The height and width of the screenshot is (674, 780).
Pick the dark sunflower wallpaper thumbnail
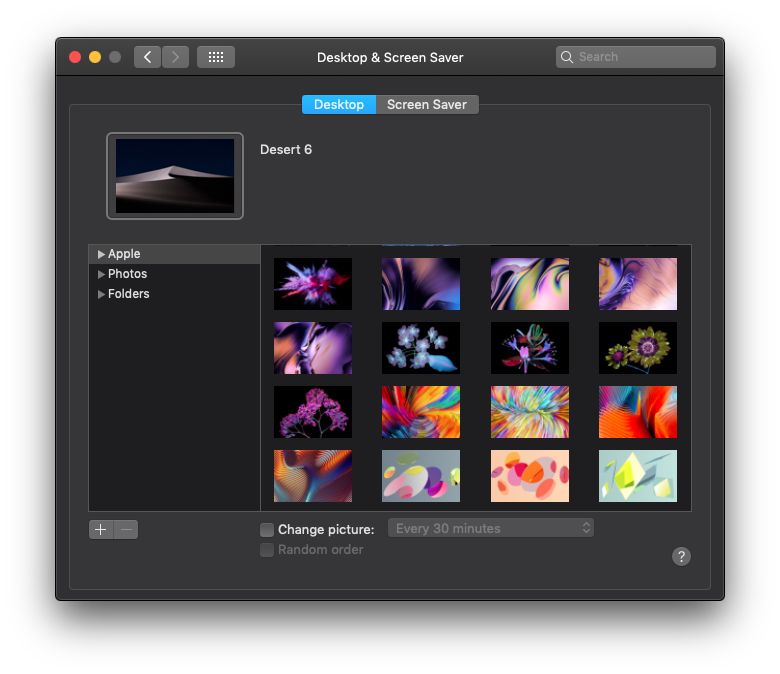(x=638, y=348)
